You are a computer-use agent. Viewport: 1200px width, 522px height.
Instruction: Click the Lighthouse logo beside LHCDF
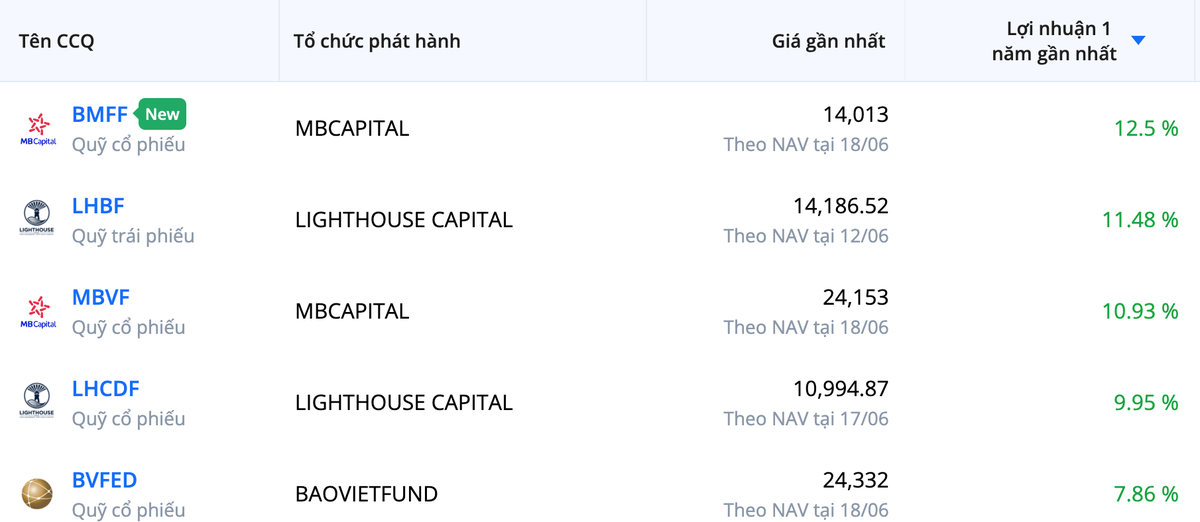coord(38,402)
